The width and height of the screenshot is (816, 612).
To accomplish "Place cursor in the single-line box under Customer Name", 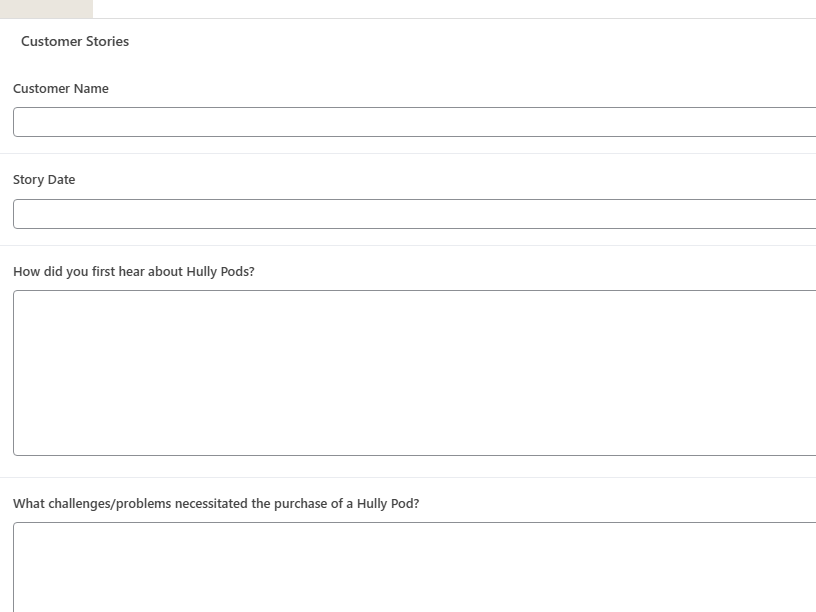I will tap(414, 122).
